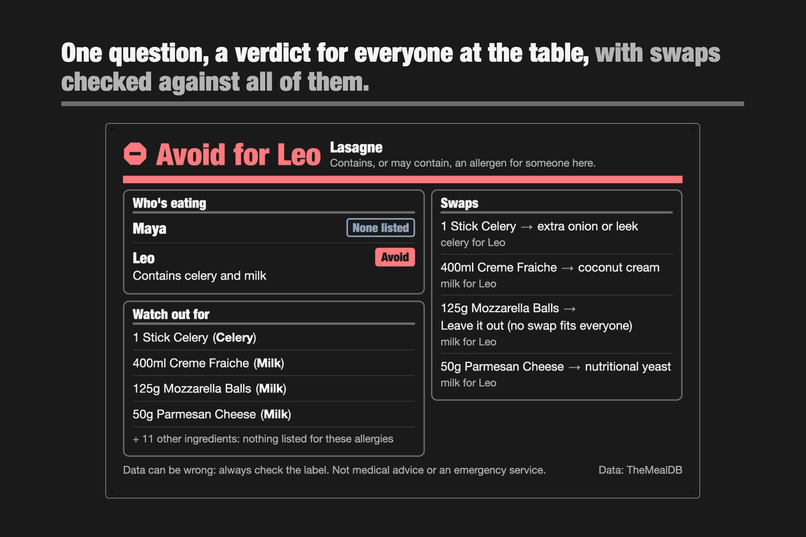Click the 'Data: TheMealDB' credit
The width and height of the screenshot is (806, 537).
pyautogui.click(x=640, y=470)
